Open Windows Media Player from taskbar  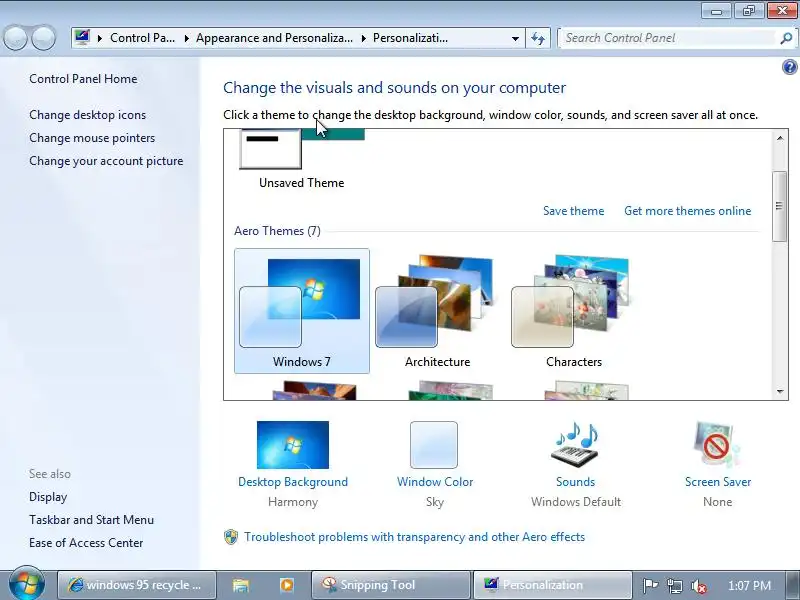[x=287, y=585]
